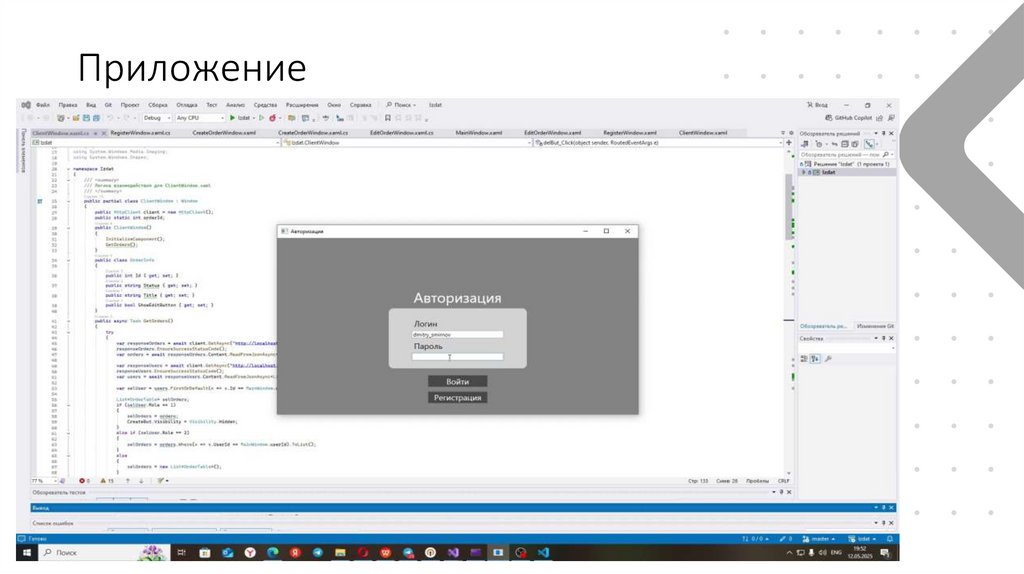This screenshot has height=574, width=1024.
Task: Toggle the pin on the Solution Explorer panel
Action: [884, 133]
